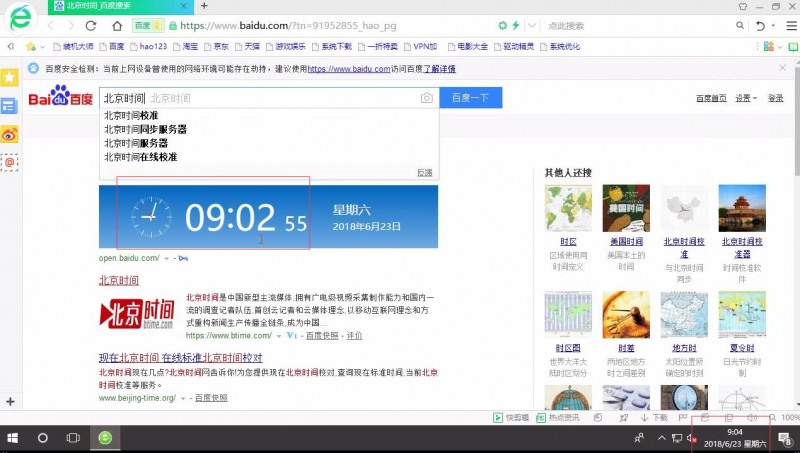Image resolution: width=800 pixels, height=453 pixels.
Task: Click the taskbar volume speaker icon
Action: pyautogui.click(x=692, y=438)
